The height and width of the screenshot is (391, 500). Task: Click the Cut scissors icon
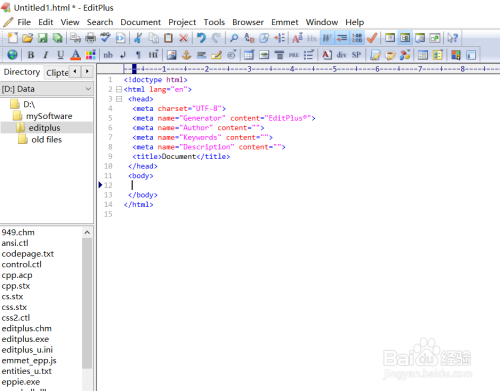point(138,38)
